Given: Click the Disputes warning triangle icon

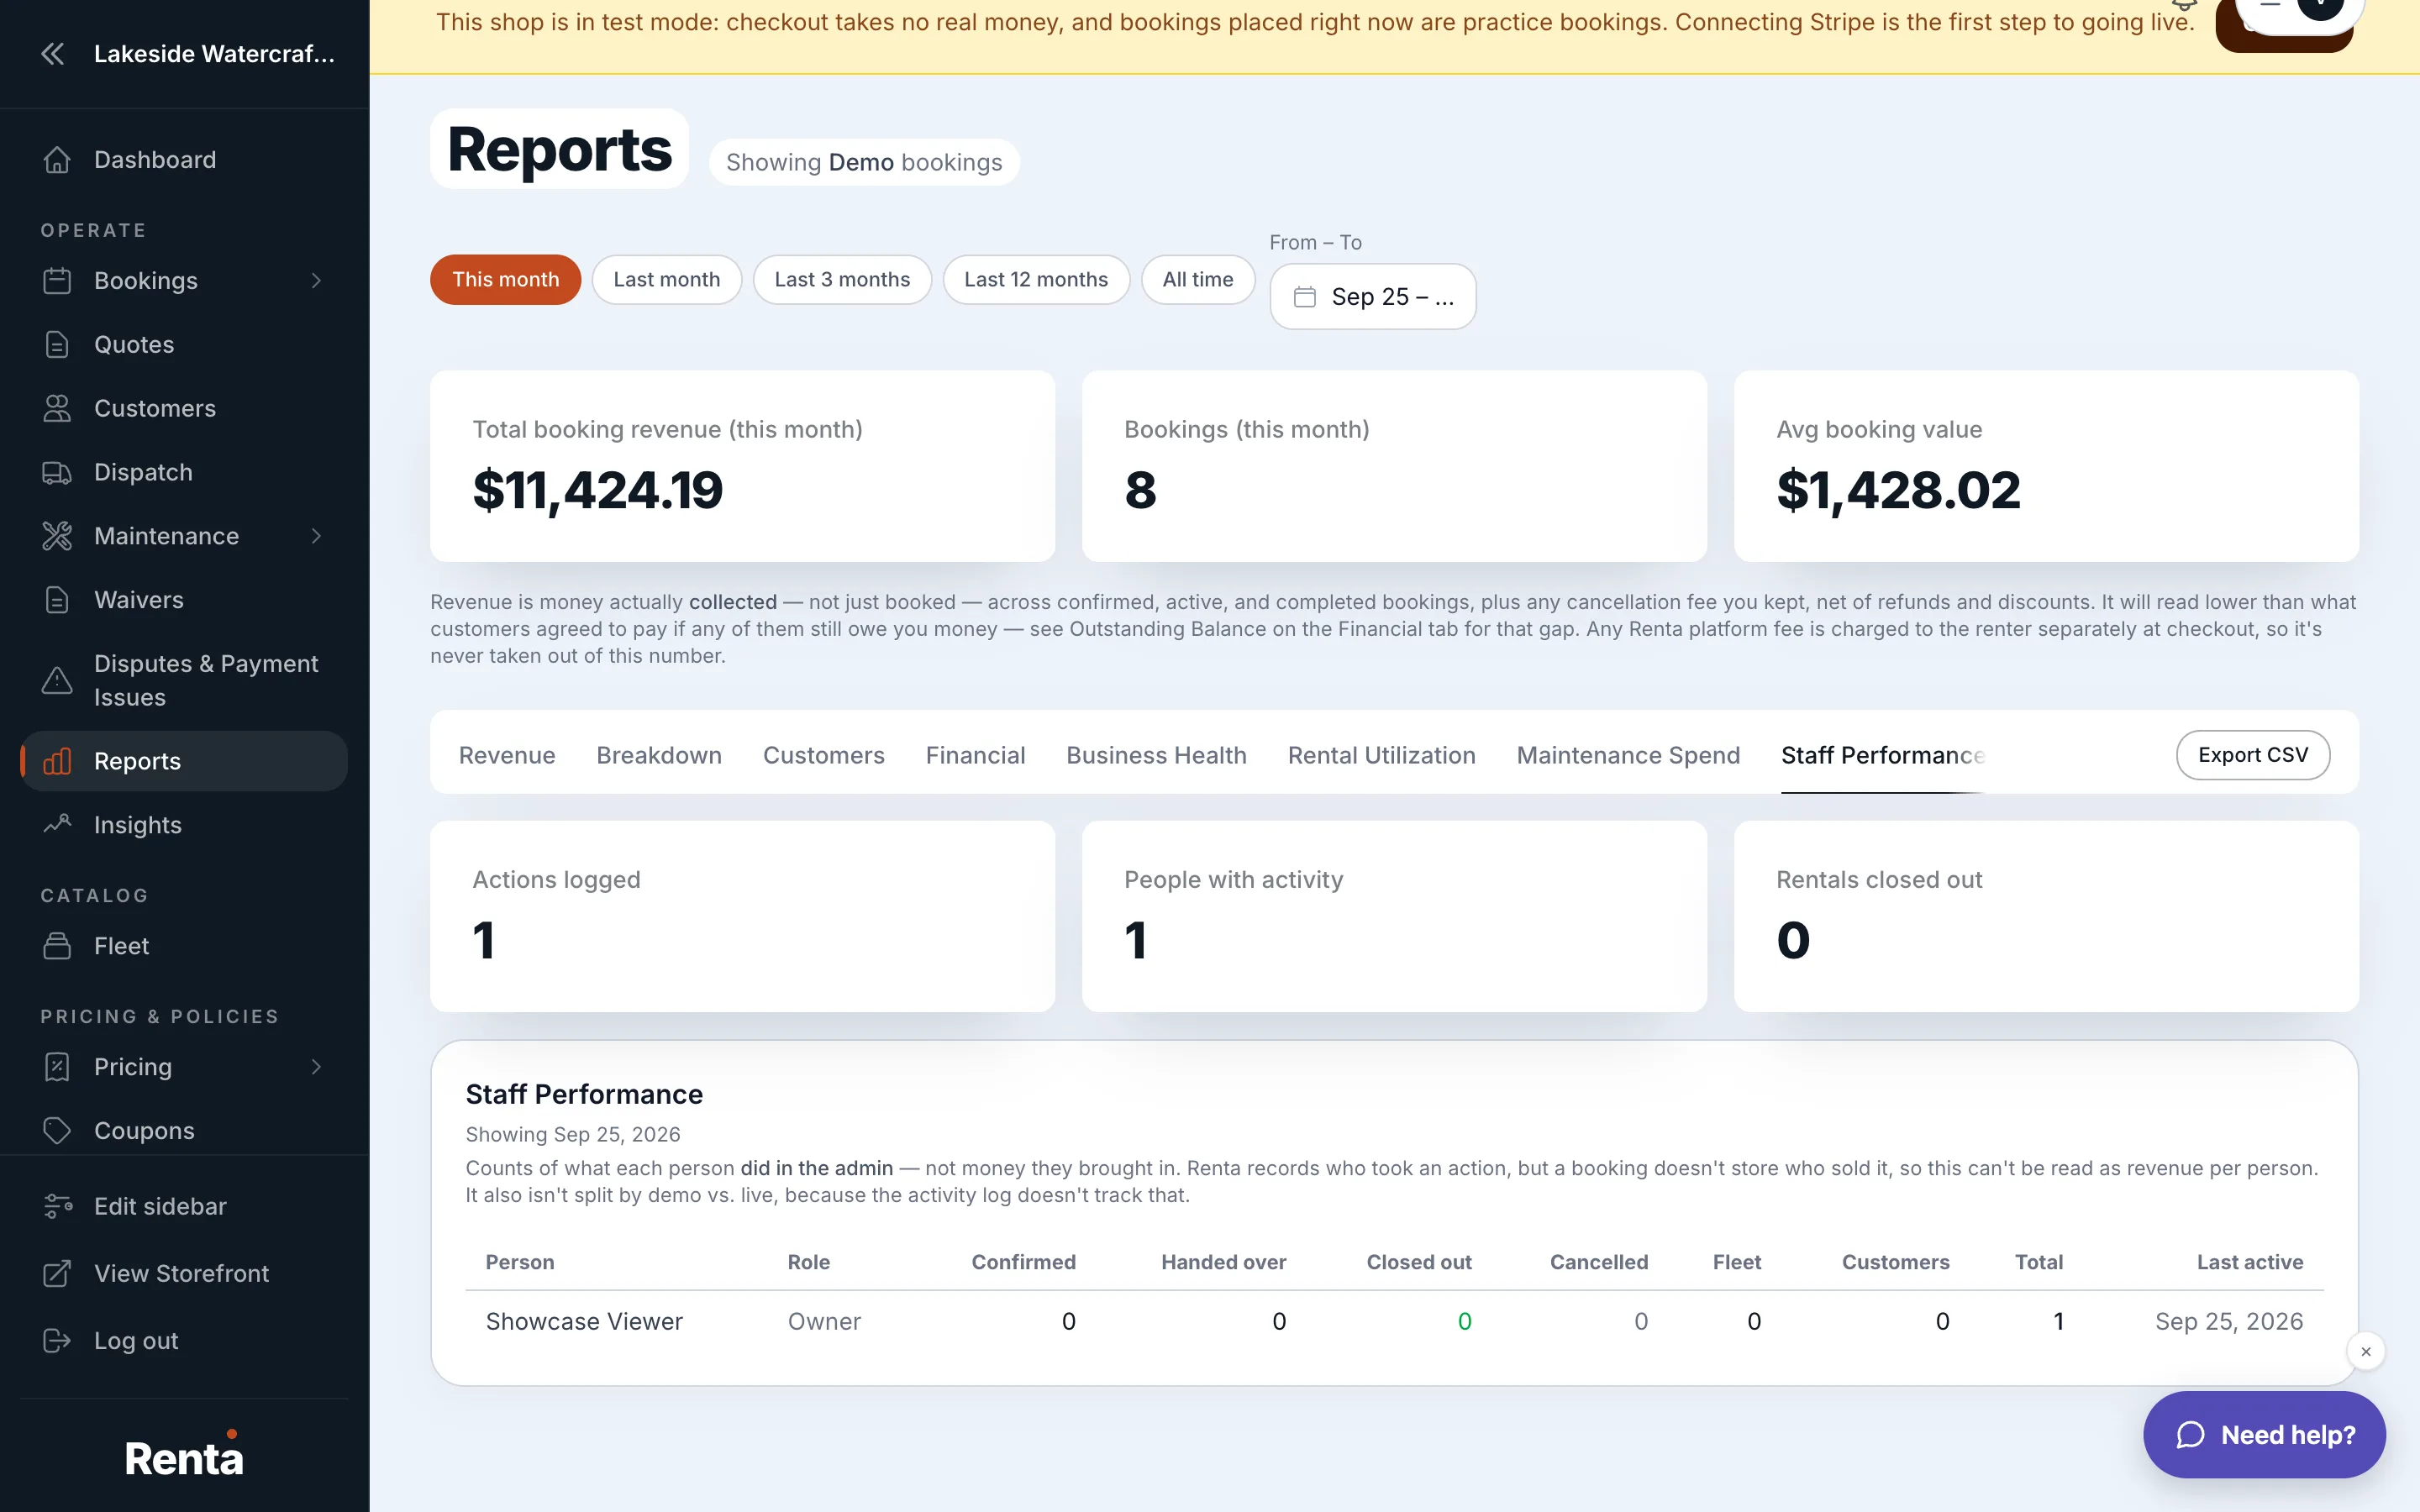Looking at the screenshot, I should [x=57, y=681].
